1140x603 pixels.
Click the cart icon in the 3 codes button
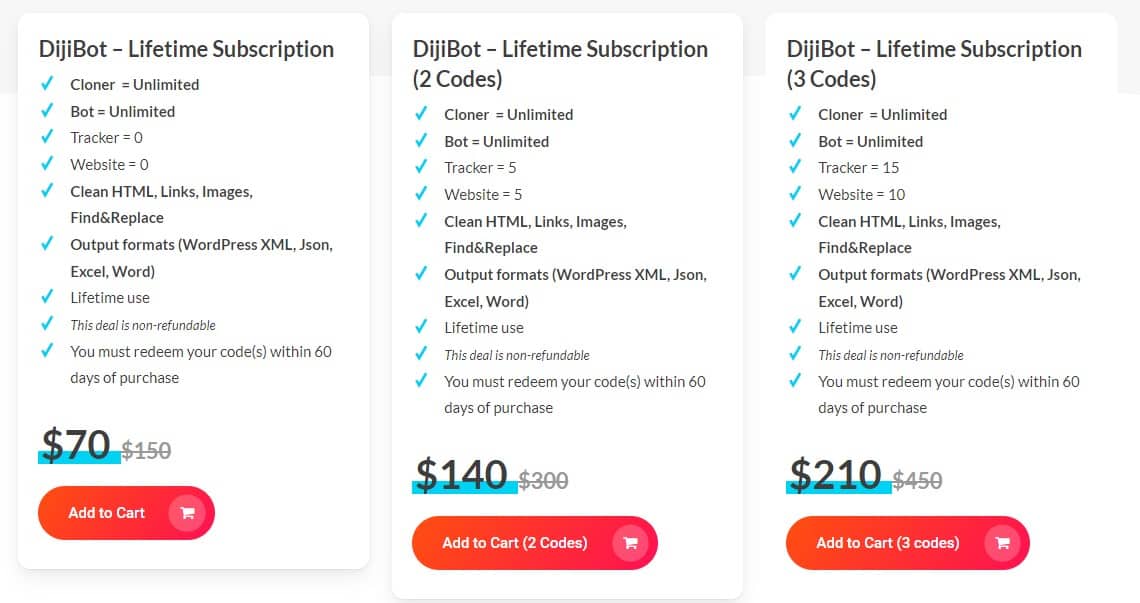pyautogui.click(x=1002, y=543)
